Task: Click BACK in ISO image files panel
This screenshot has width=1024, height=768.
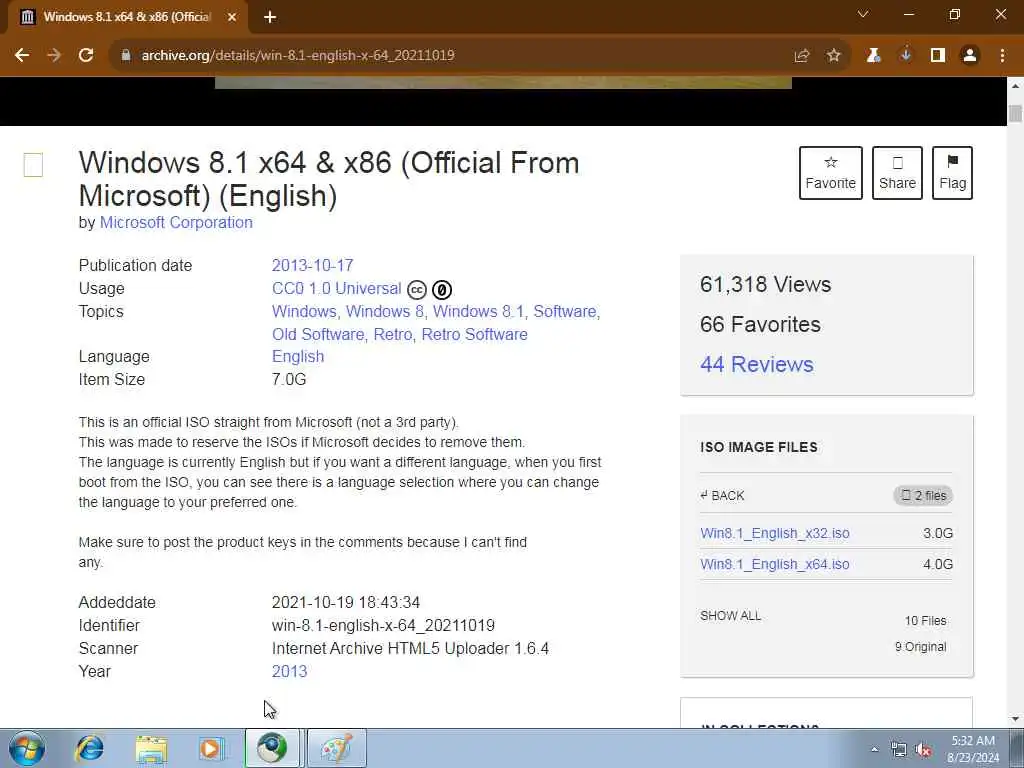Action: click(722, 496)
